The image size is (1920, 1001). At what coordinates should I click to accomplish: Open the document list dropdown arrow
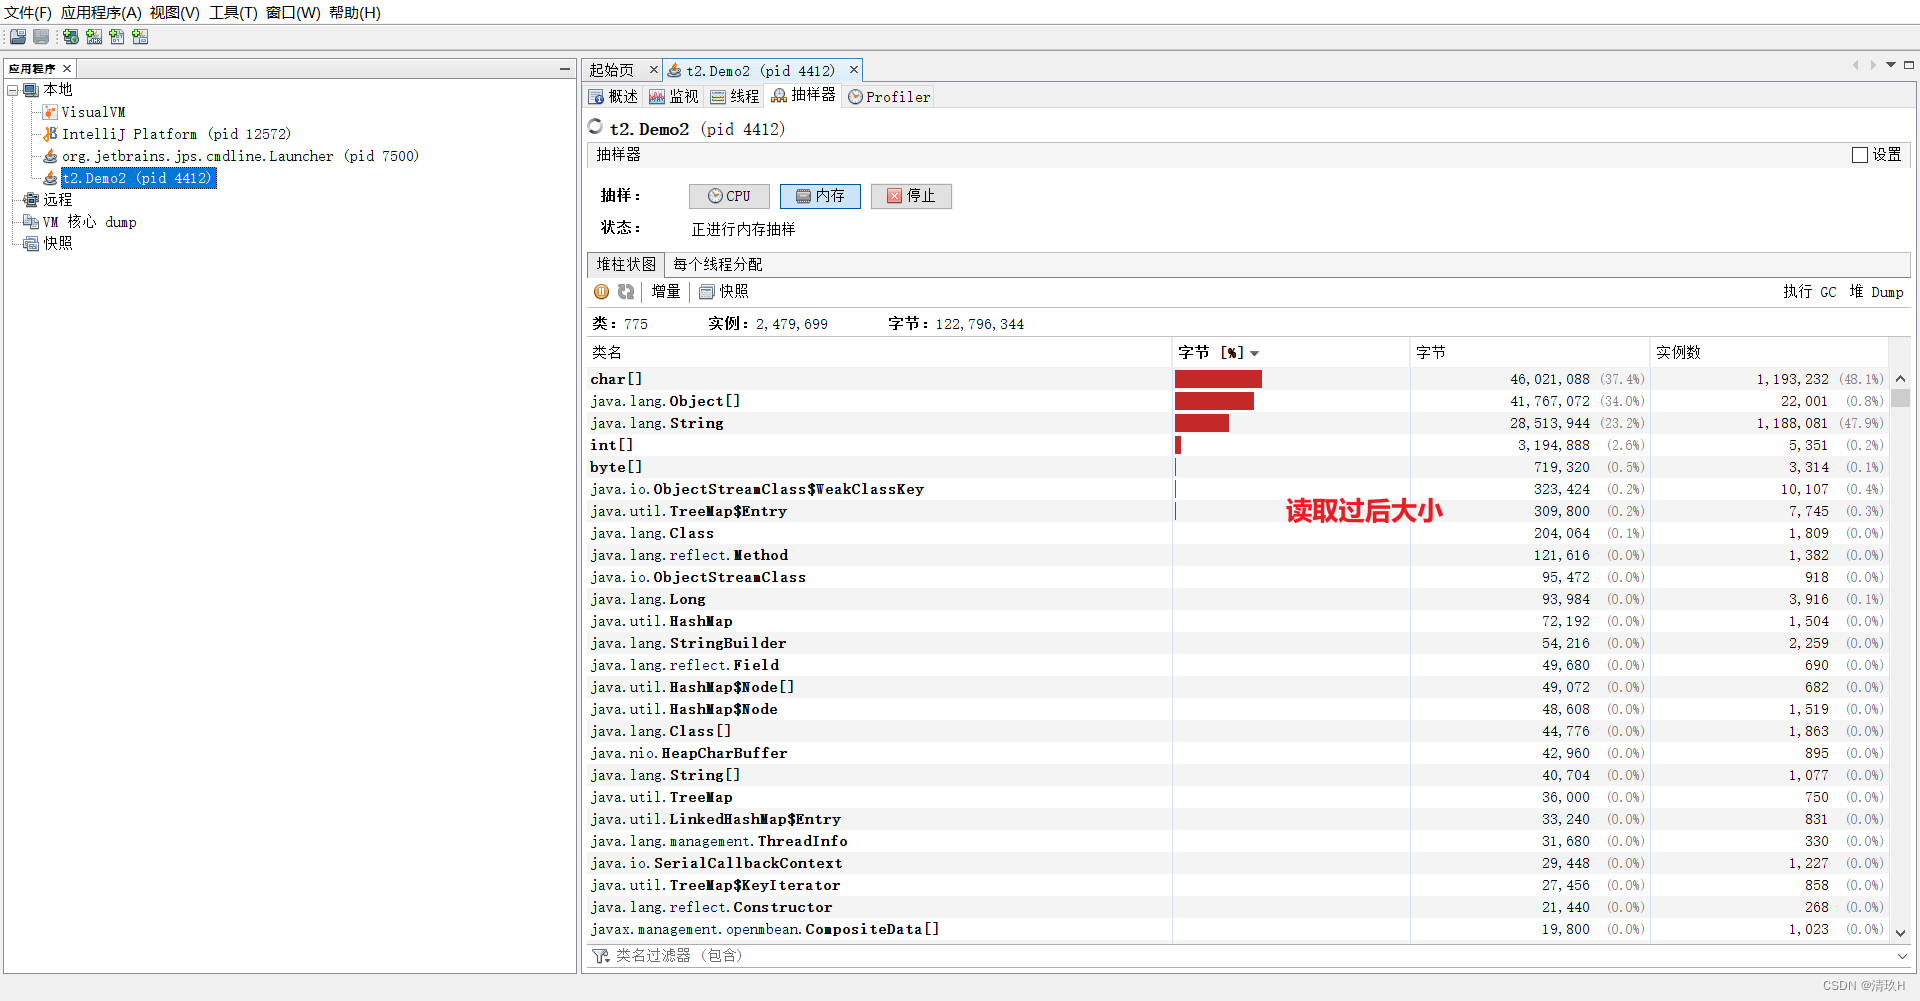tap(1891, 65)
